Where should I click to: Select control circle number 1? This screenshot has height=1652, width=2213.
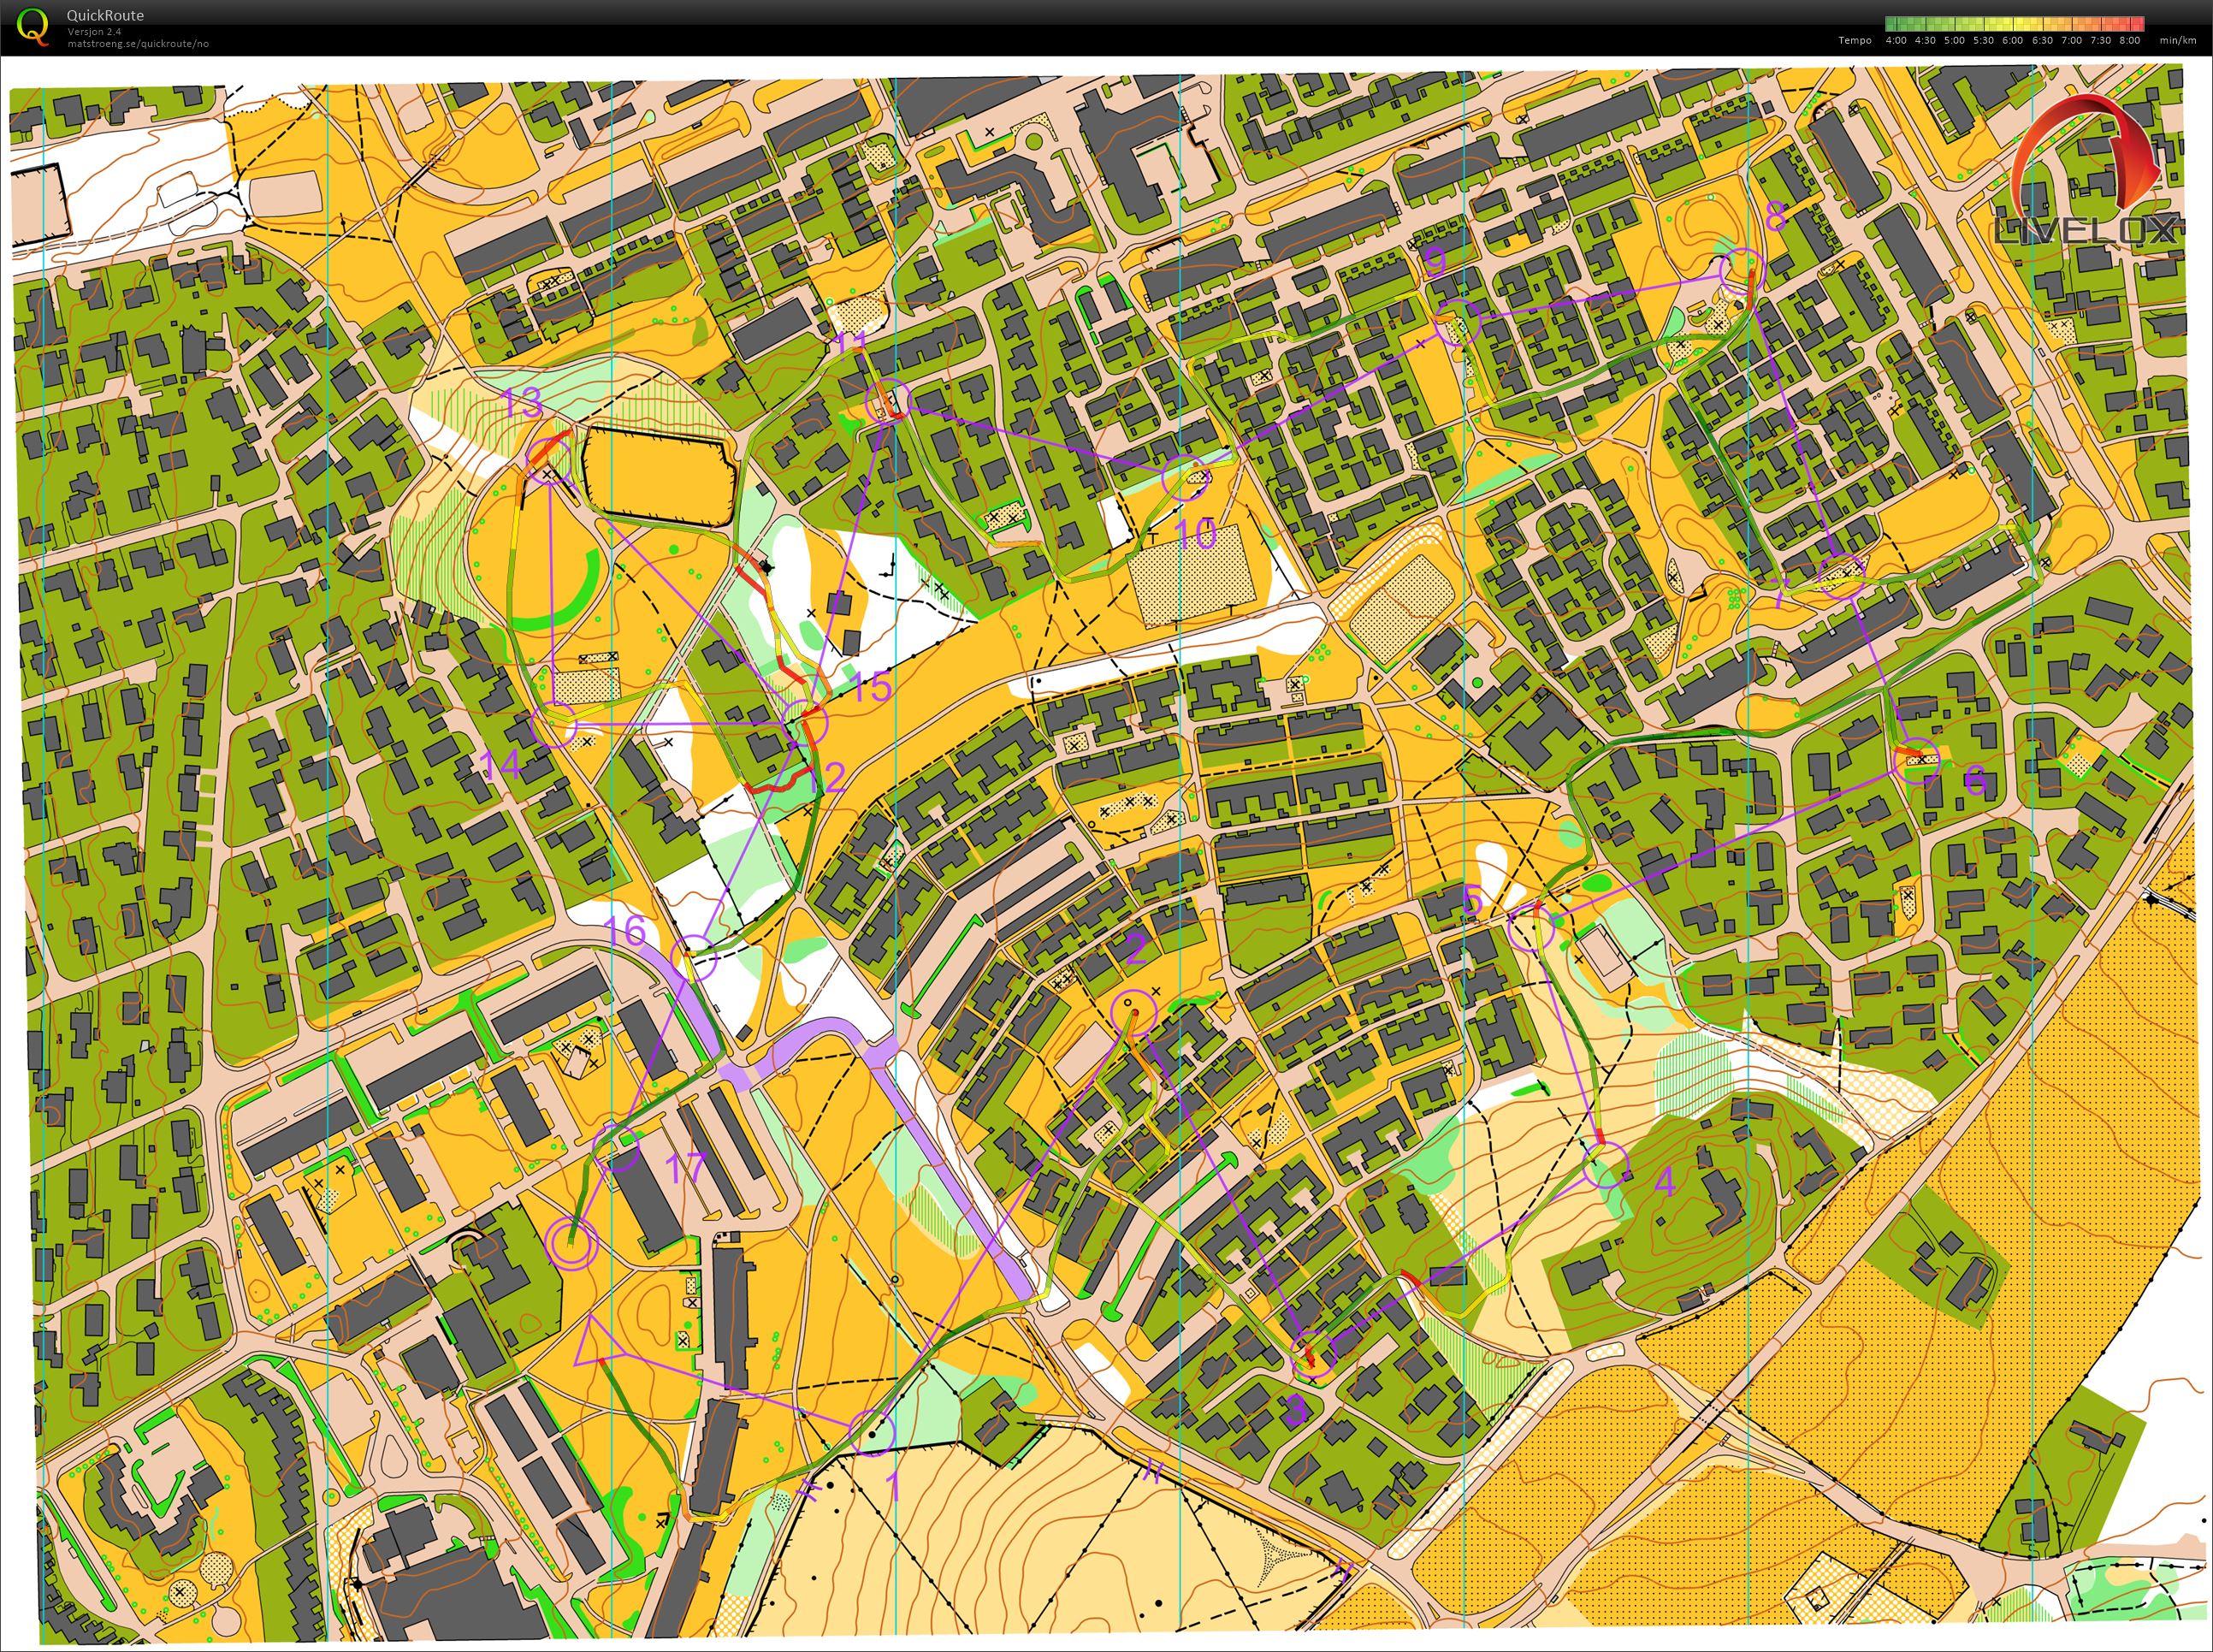point(871,1433)
